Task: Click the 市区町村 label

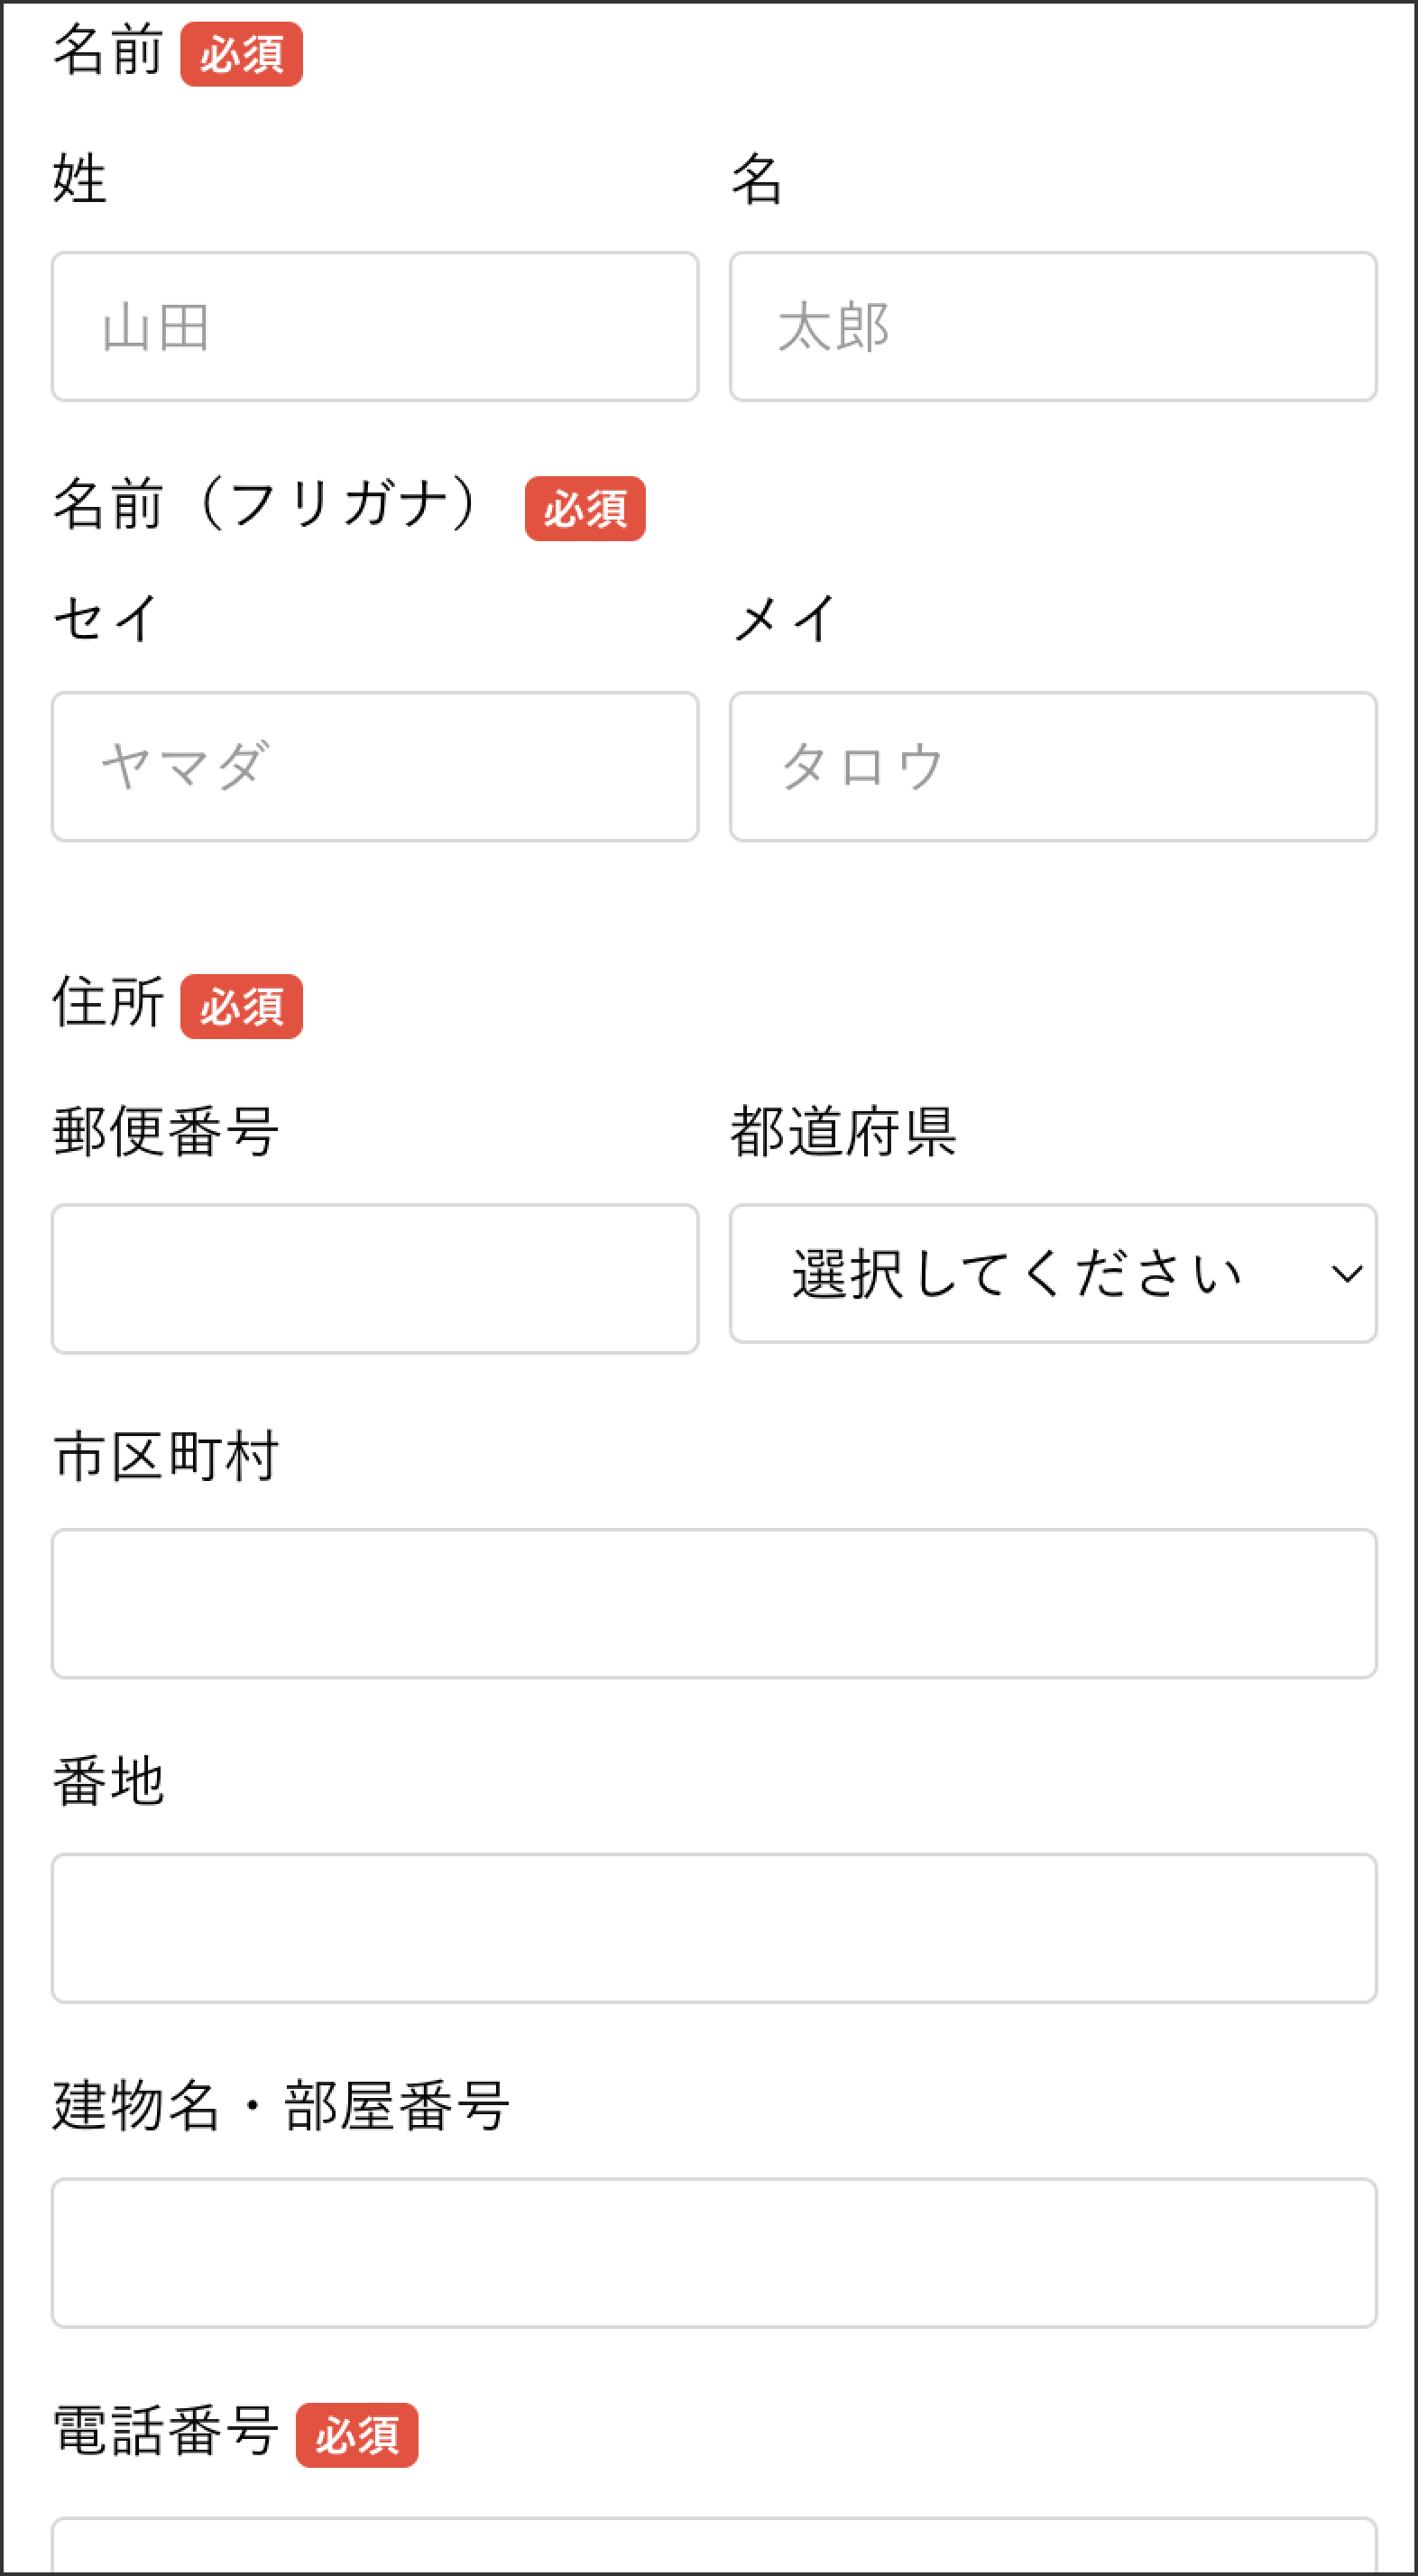Action: click(x=166, y=1456)
